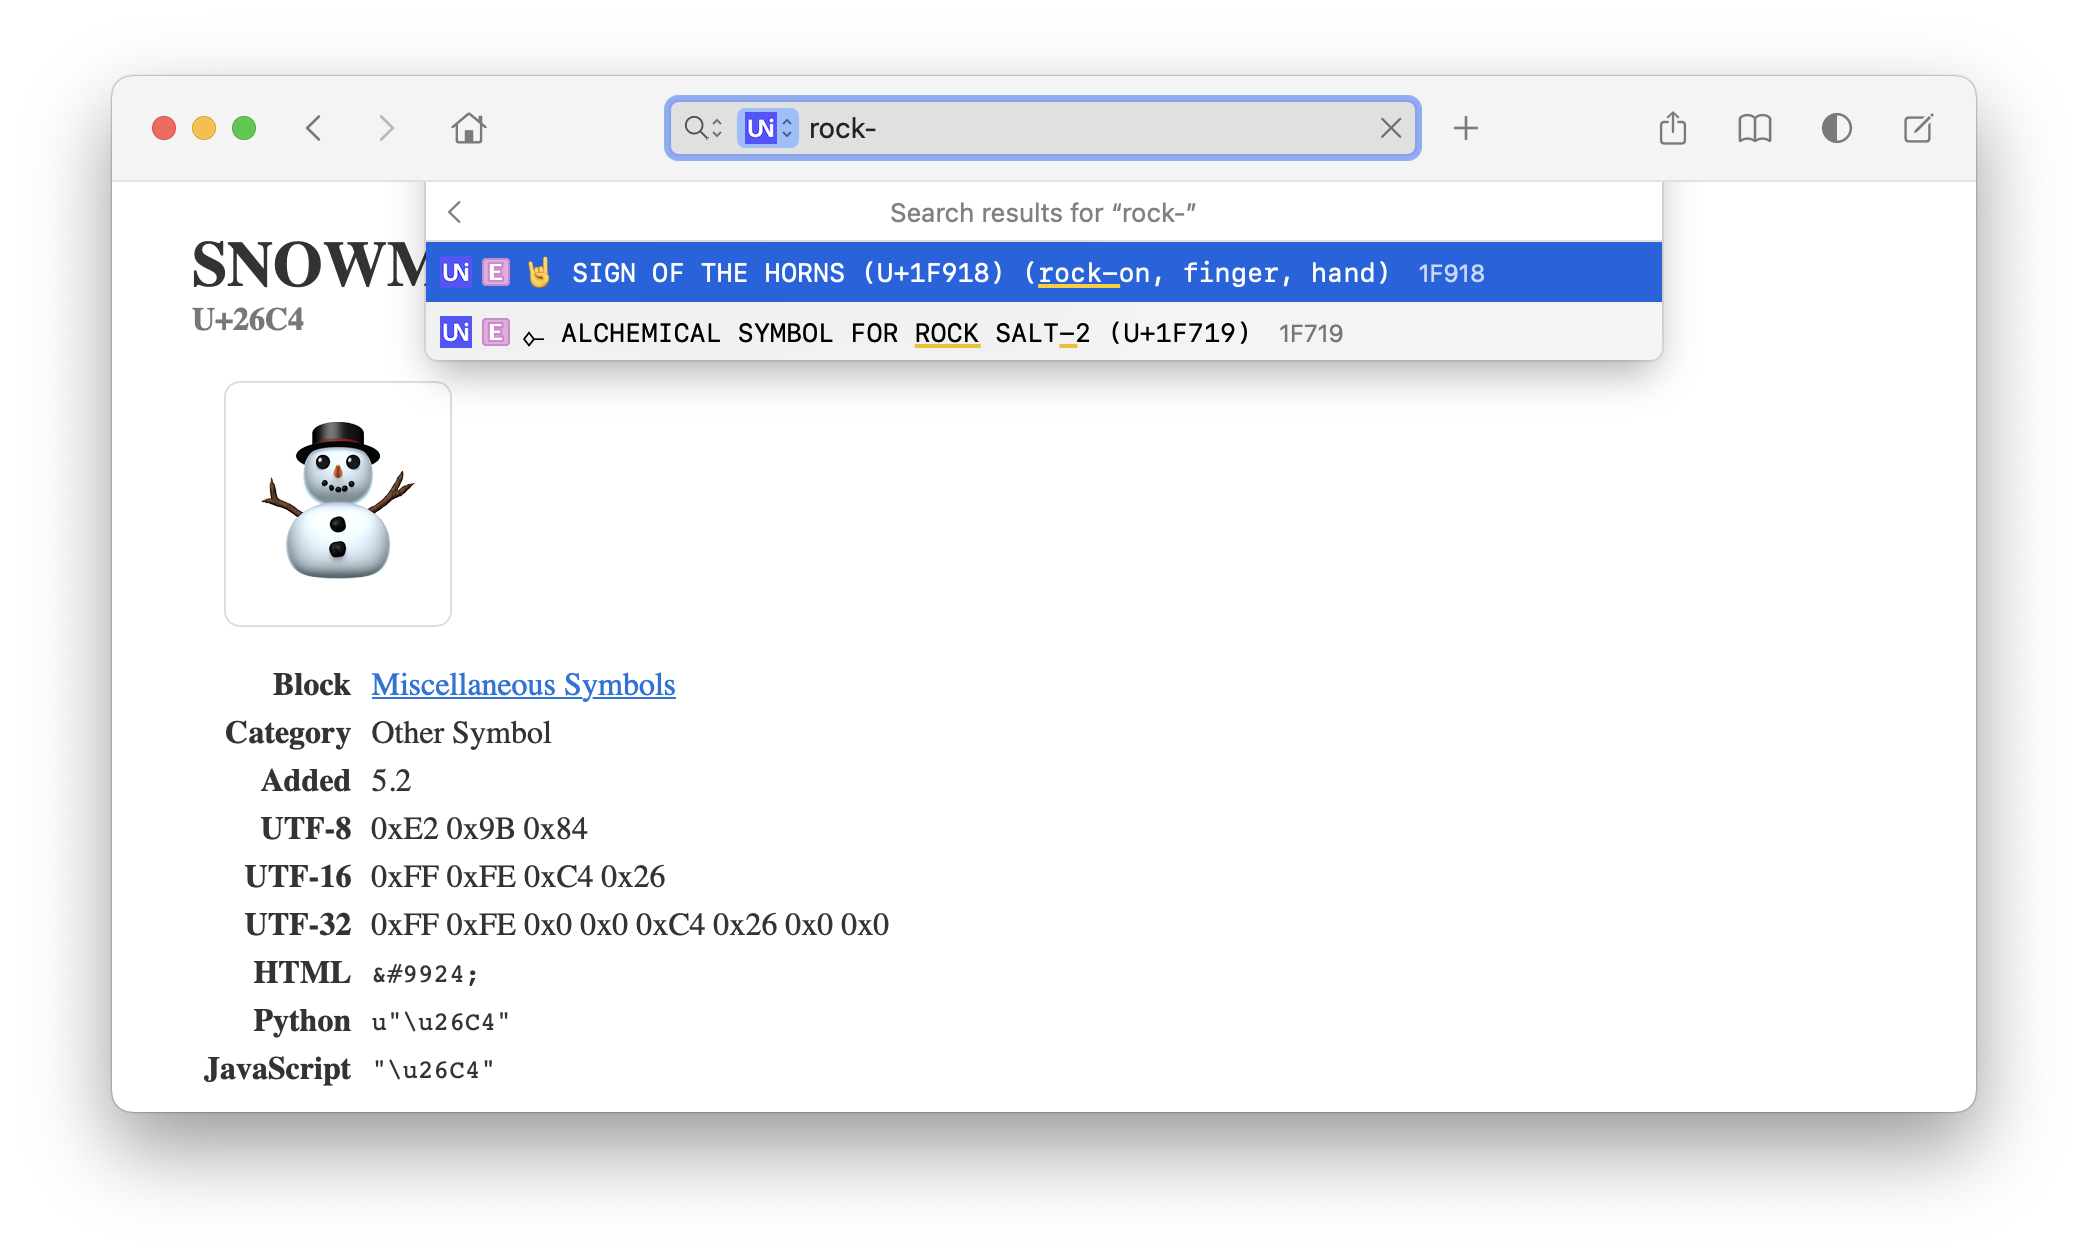This screenshot has width=2088, height=1260.
Task: Minimize the window with yellow button
Action: pos(204,128)
